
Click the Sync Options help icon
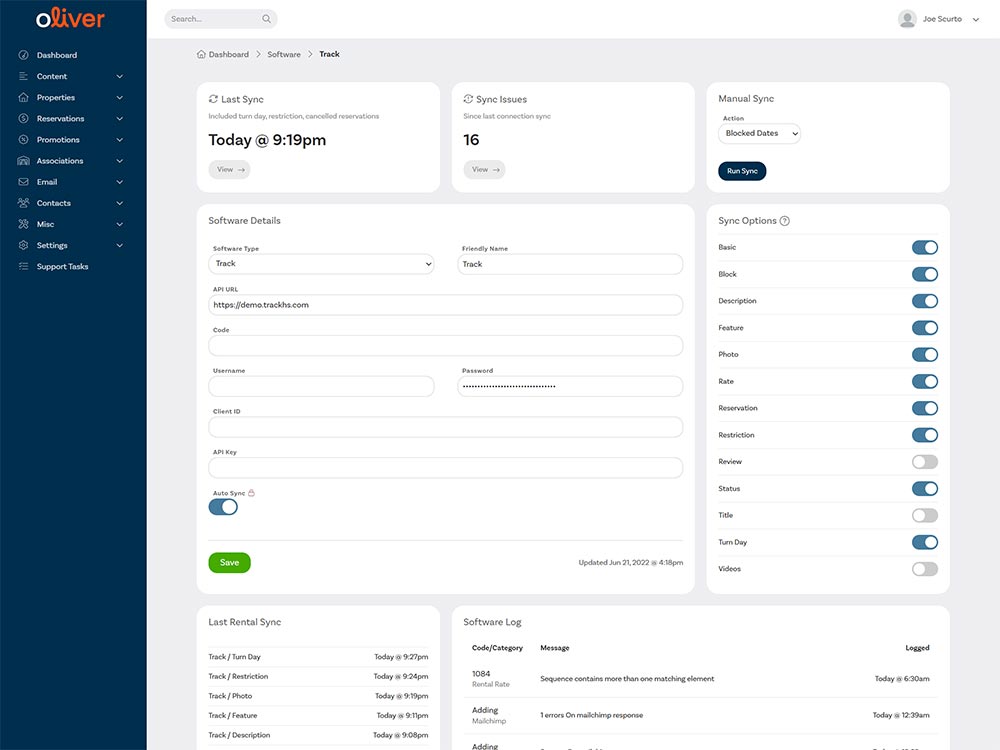coord(784,221)
